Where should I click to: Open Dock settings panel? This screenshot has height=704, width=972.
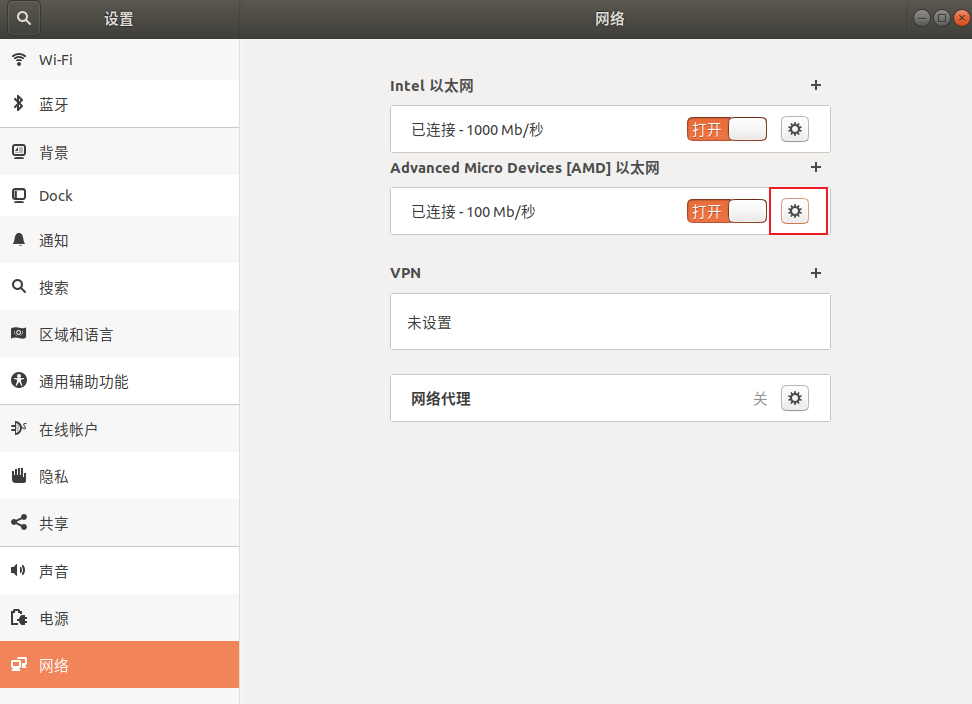[x=119, y=196]
